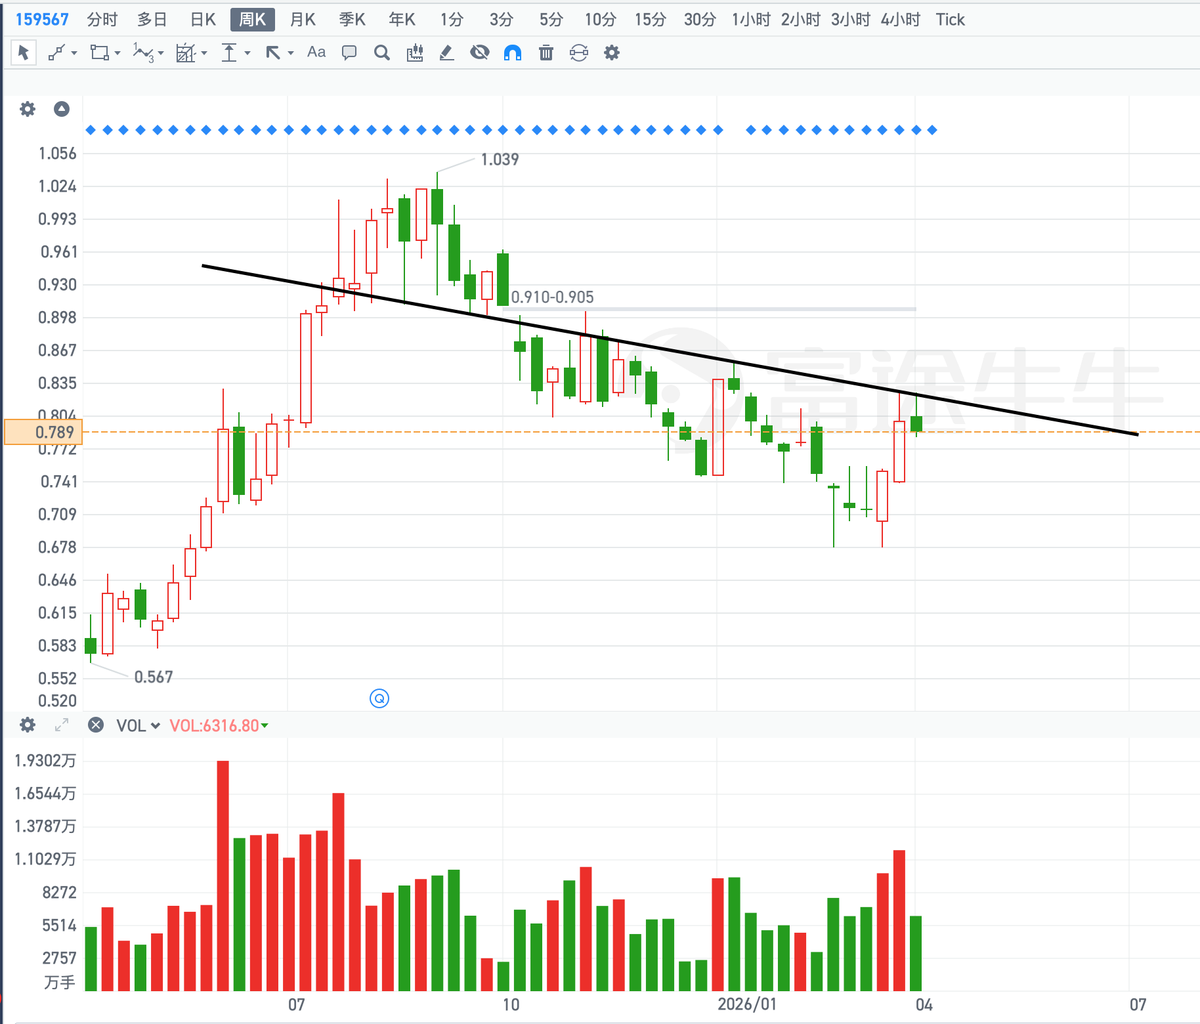Image resolution: width=1200 pixels, height=1024 pixels.
Task: Toggle the magnet snap mode
Action: [513, 52]
